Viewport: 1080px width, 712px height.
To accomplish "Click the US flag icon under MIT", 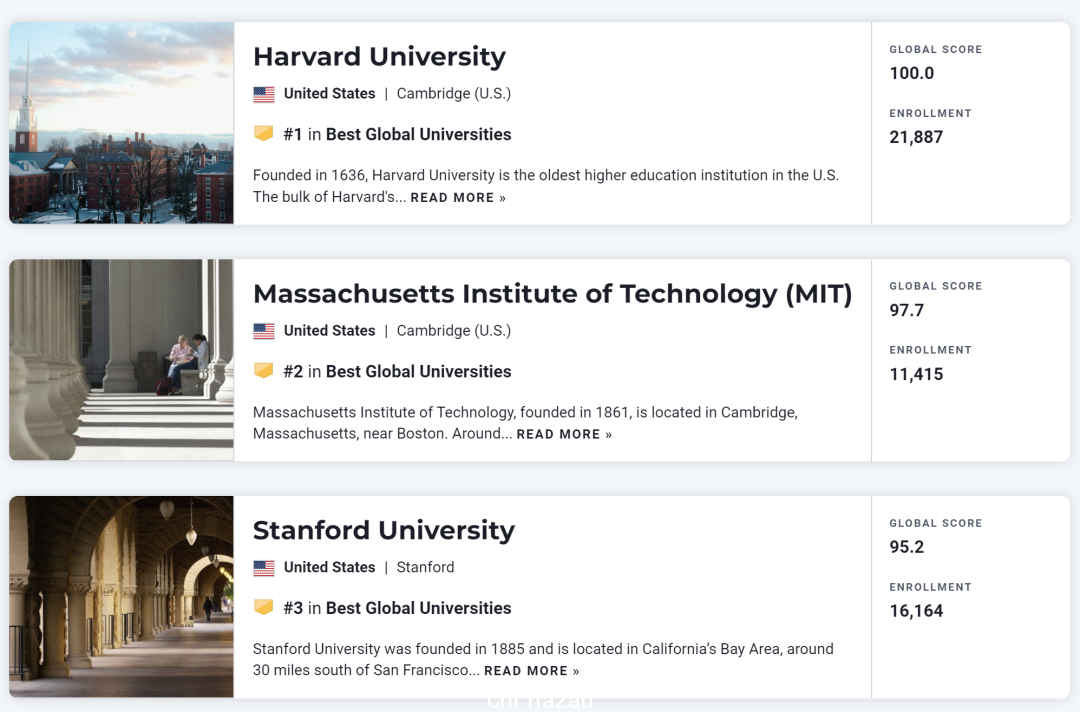I will pyautogui.click(x=264, y=331).
